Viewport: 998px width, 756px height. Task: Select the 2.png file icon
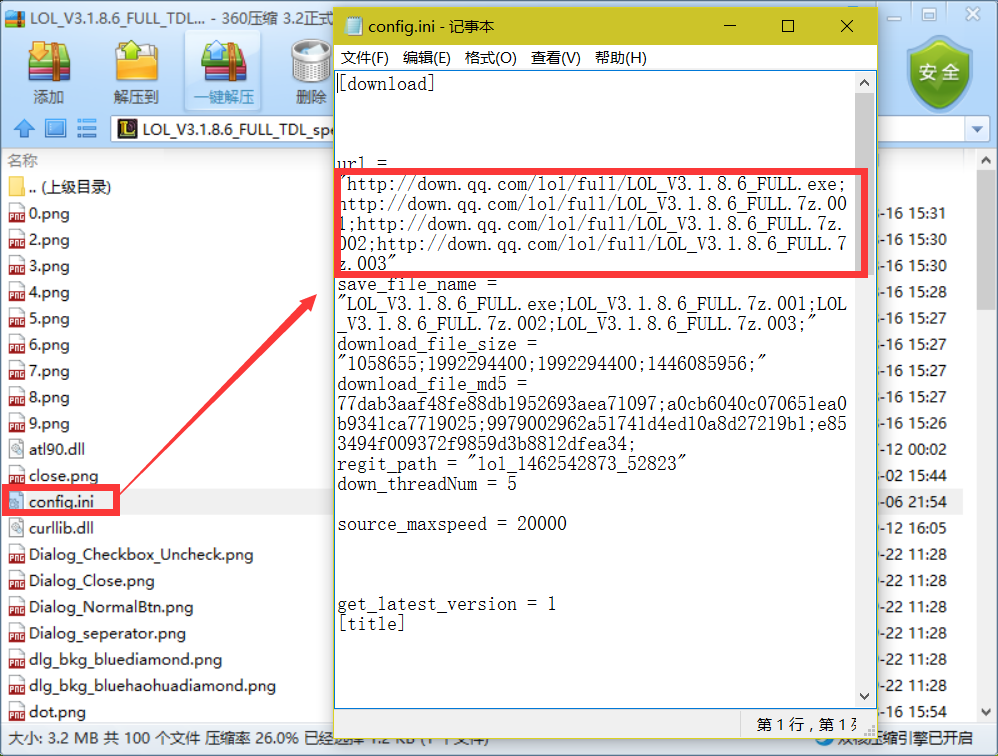17,241
